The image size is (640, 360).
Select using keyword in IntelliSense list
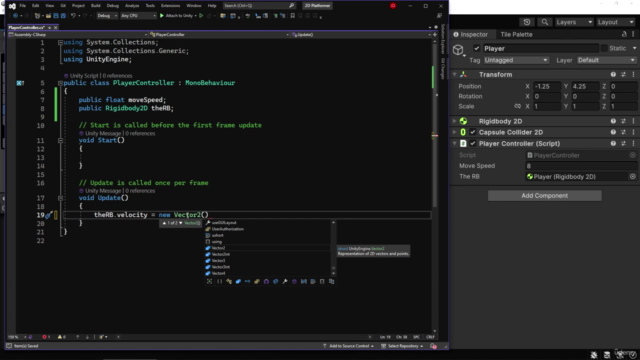[x=268, y=242]
